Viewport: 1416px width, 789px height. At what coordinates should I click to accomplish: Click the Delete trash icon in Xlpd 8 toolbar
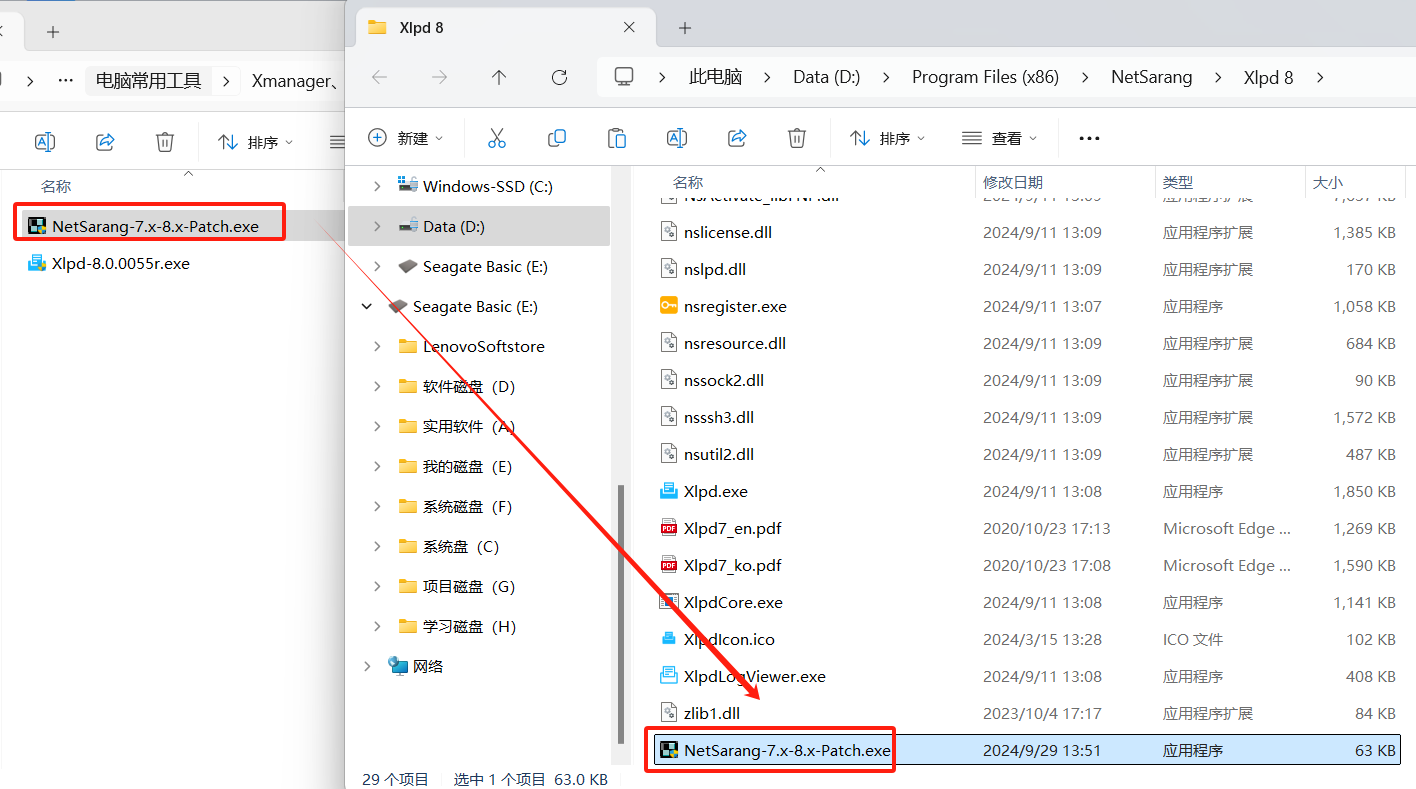797,138
